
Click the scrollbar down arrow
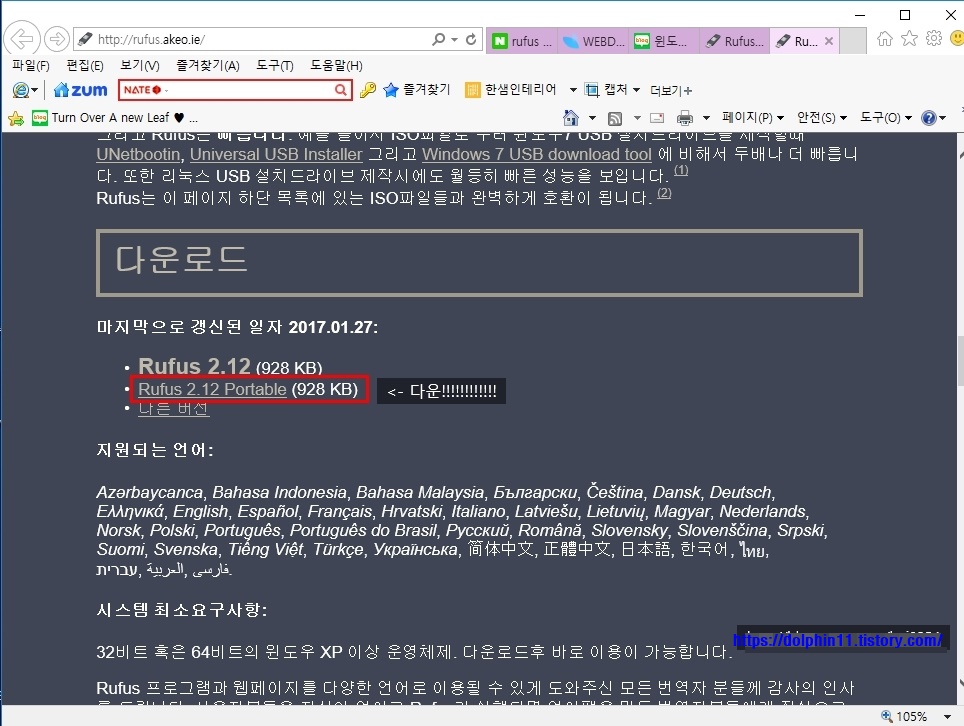click(959, 684)
